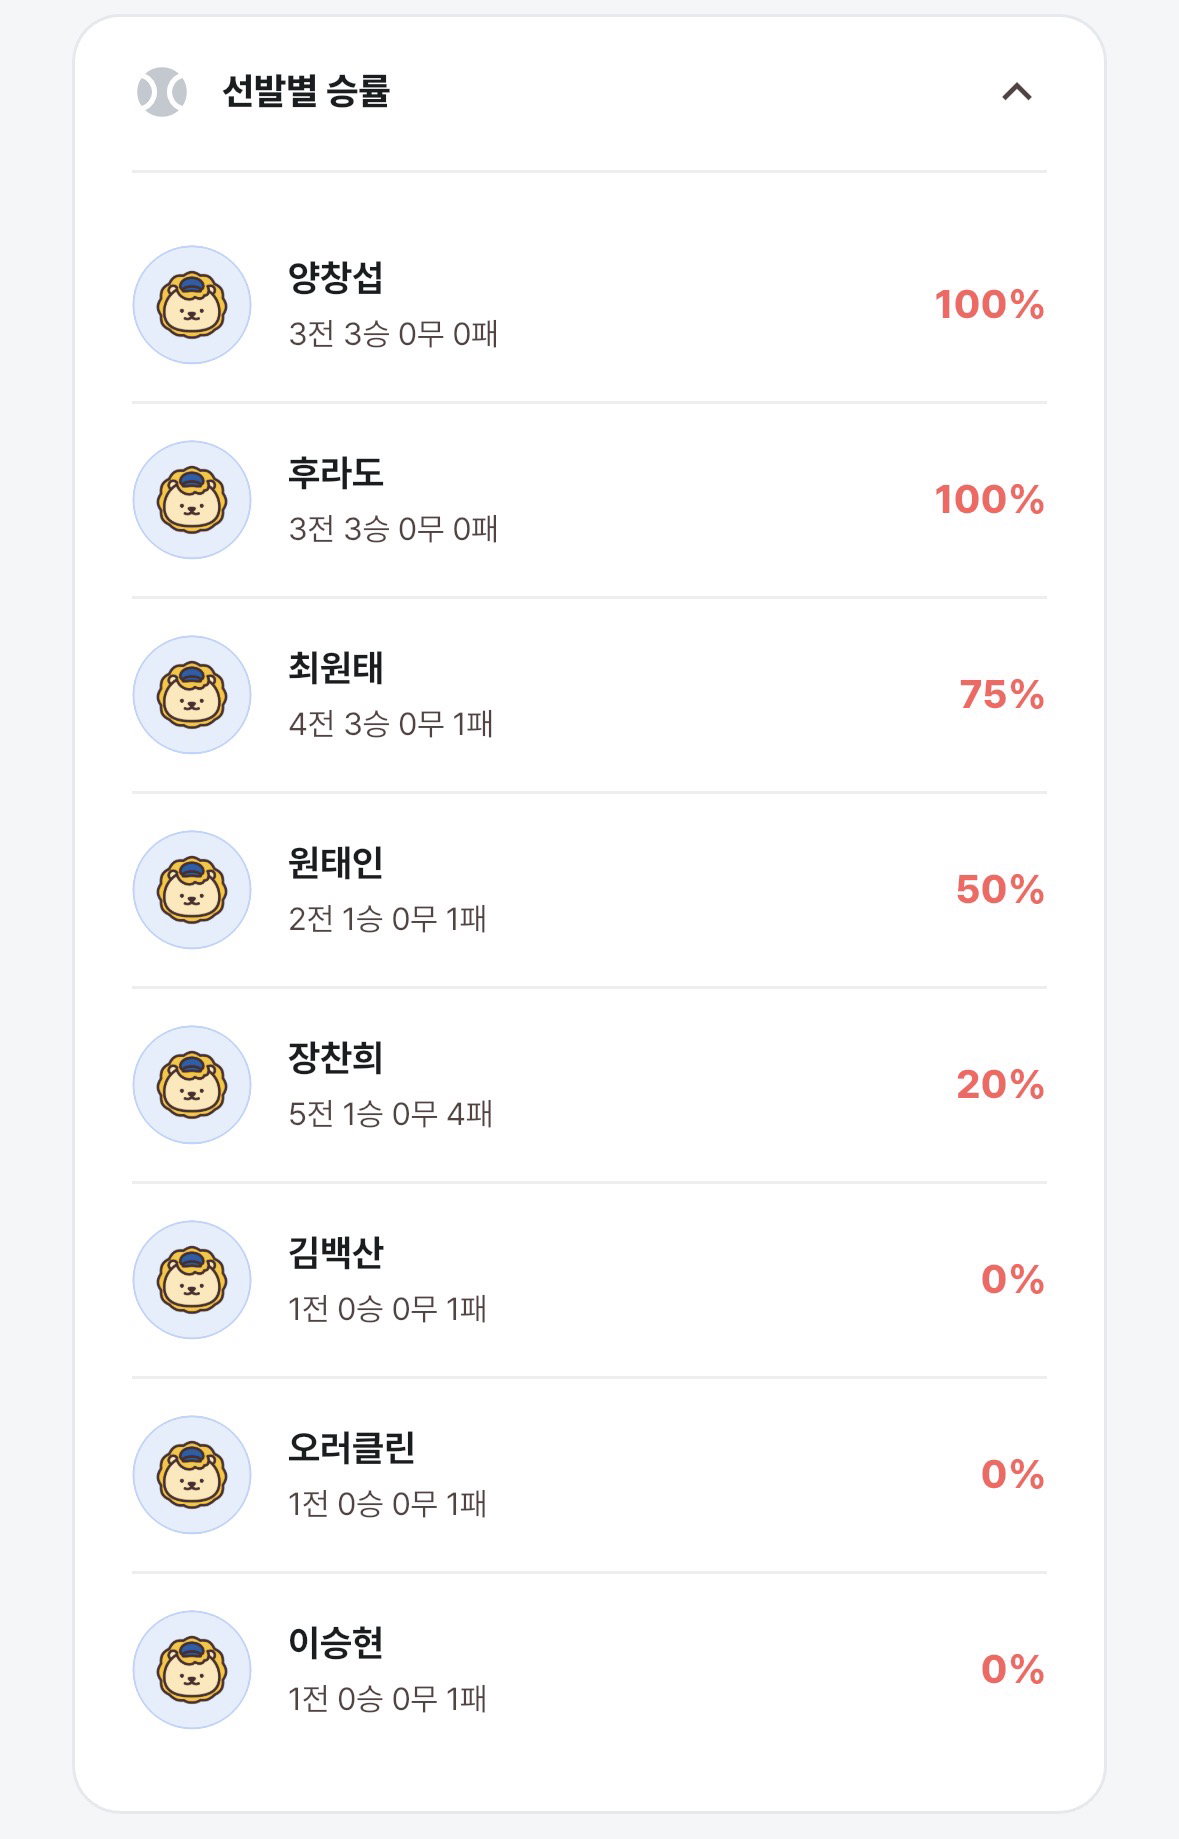Open 김백산's lion avatar icon

[192, 1280]
